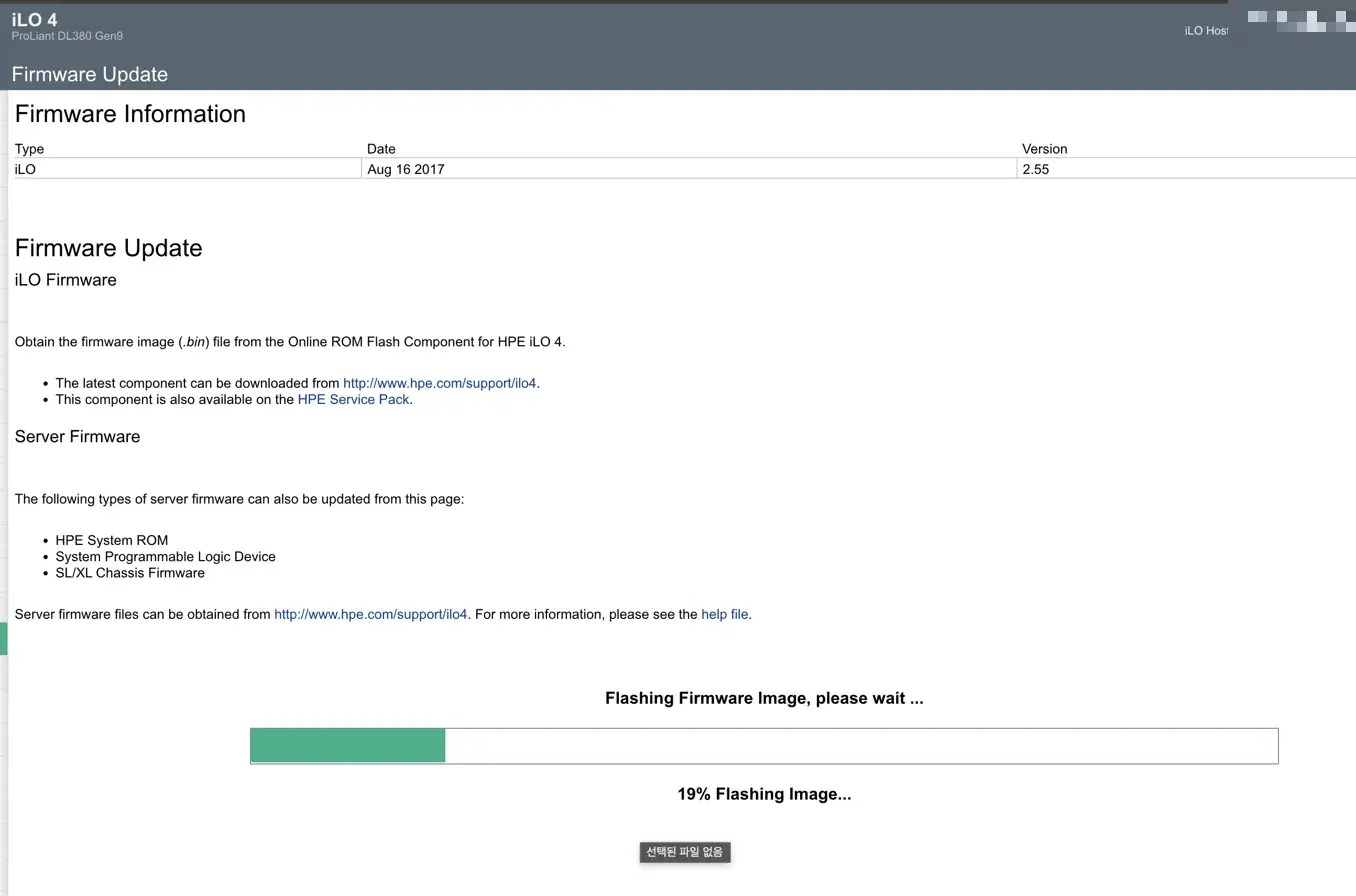Click the "Firmware Information" heading

130,114
